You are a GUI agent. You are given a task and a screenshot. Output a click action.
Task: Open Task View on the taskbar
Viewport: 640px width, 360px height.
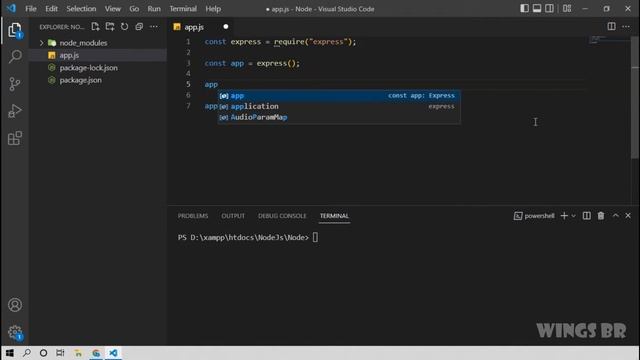tap(60, 353)
